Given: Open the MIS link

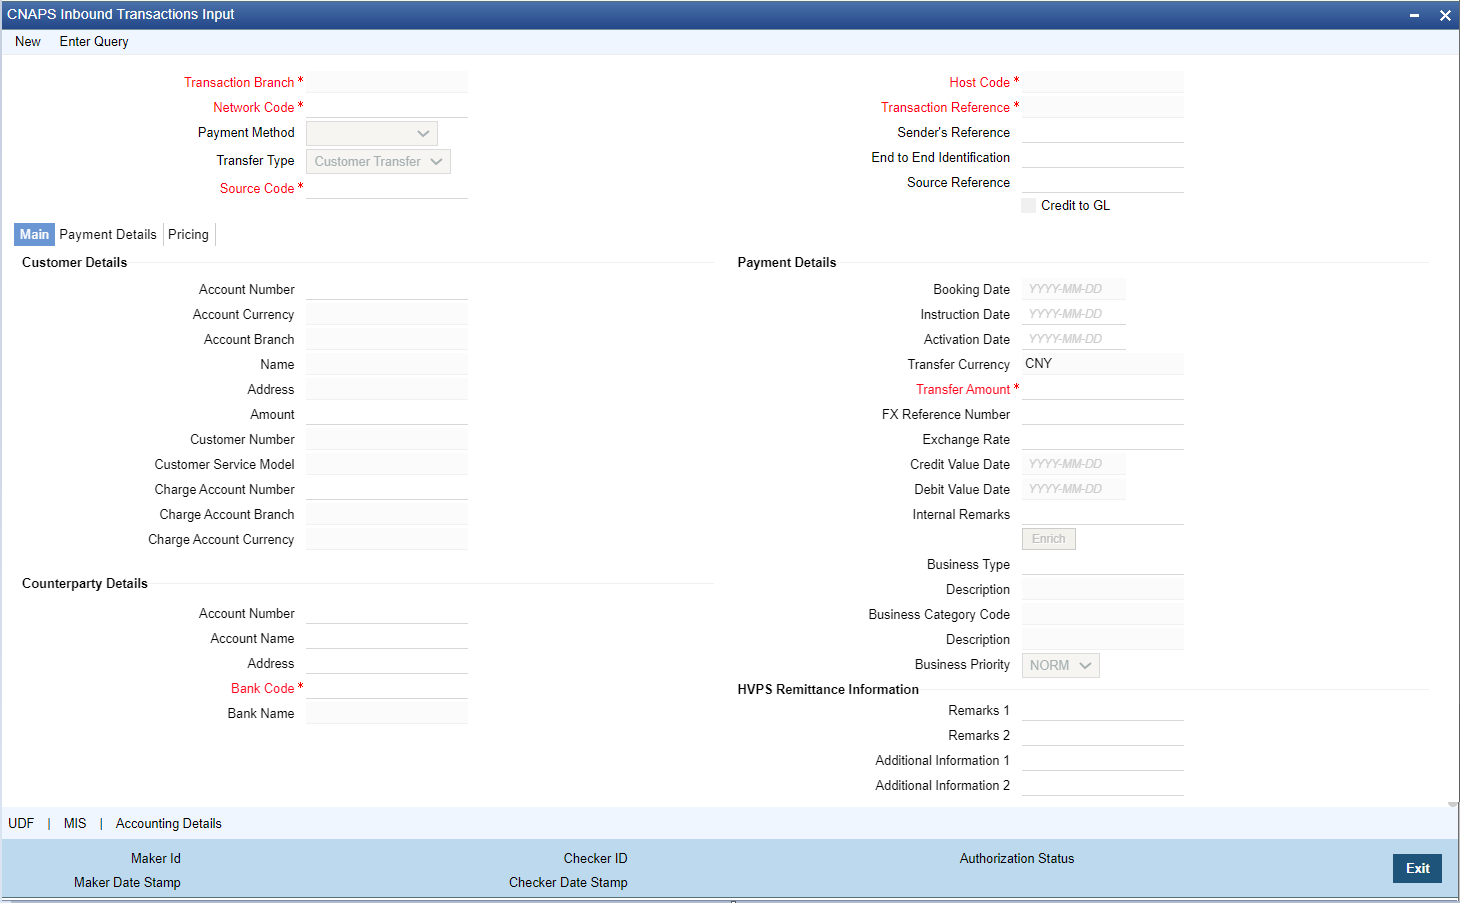Looking at the screenshot, I should coord(75,823).
